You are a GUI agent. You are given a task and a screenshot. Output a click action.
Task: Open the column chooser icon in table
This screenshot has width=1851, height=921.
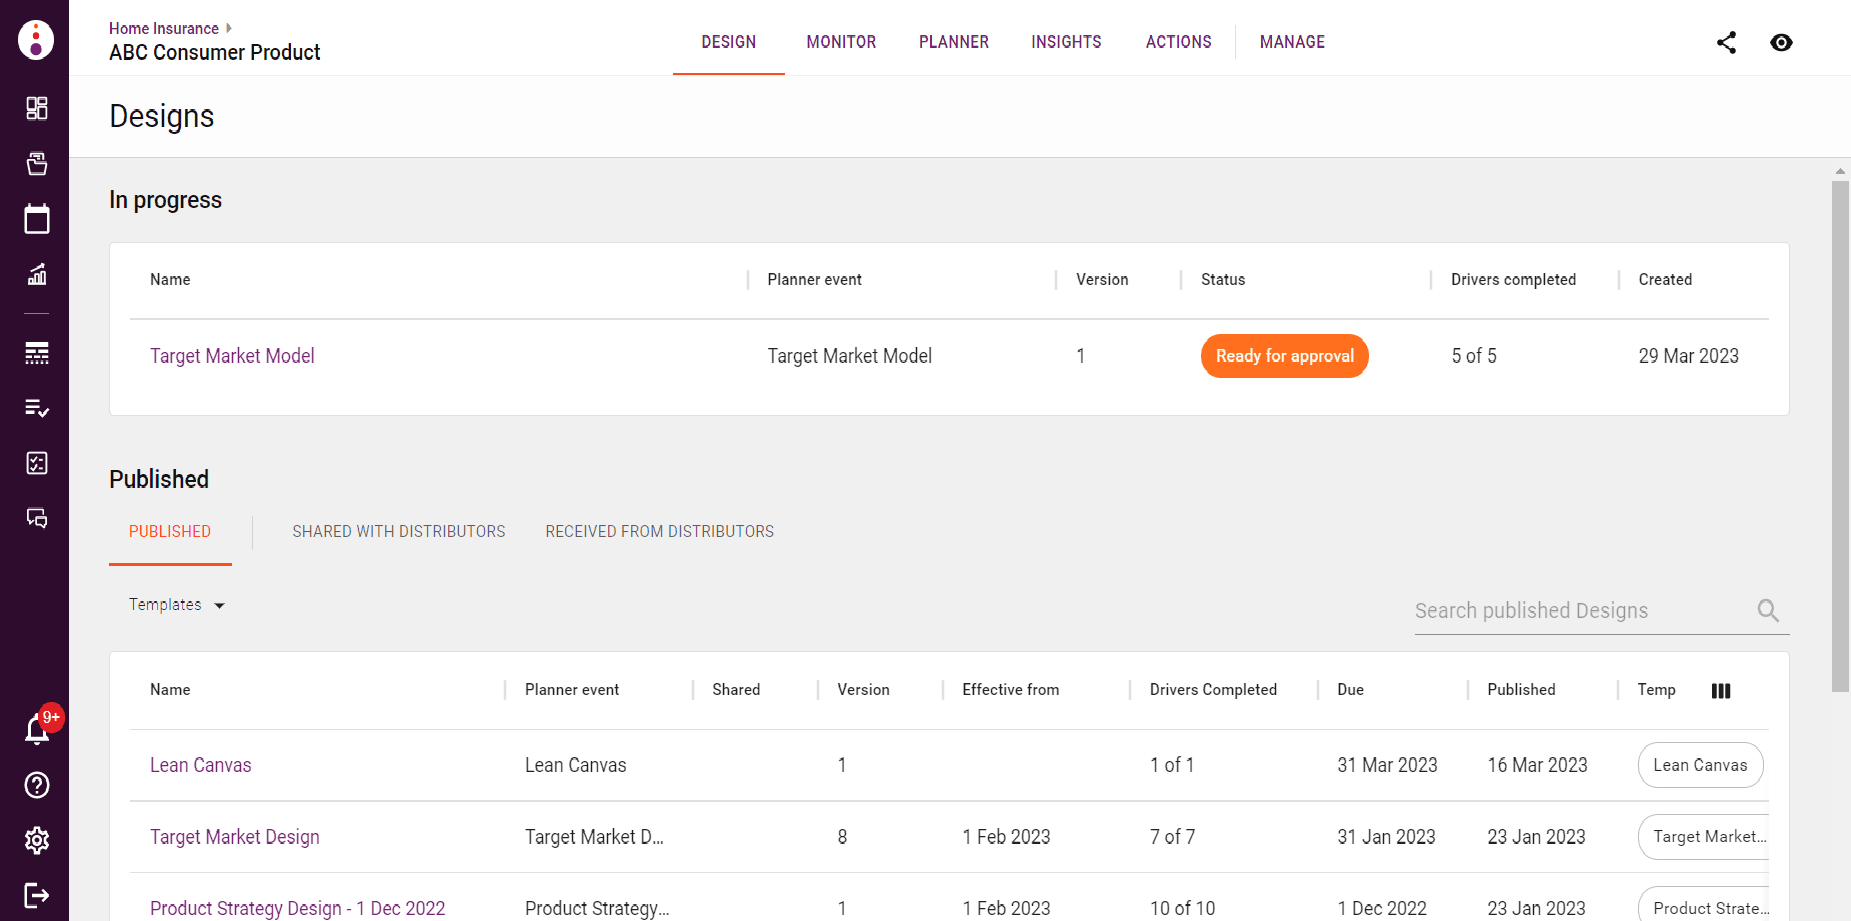pyautogui.click(x=1721, y=691)
